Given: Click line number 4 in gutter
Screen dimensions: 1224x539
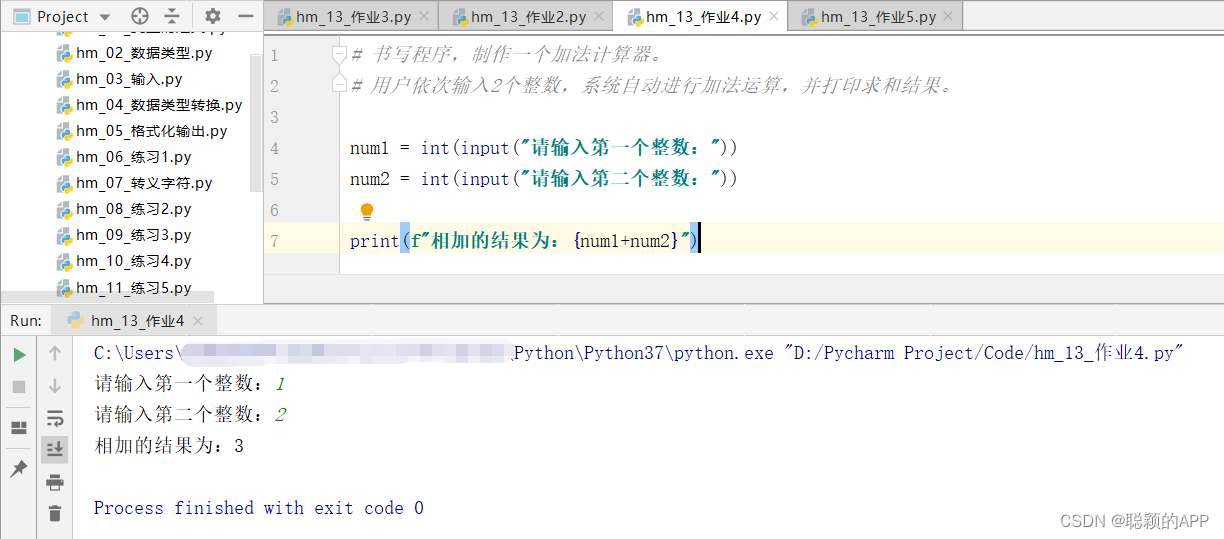Looking at the screenshot, I should 275,148.
